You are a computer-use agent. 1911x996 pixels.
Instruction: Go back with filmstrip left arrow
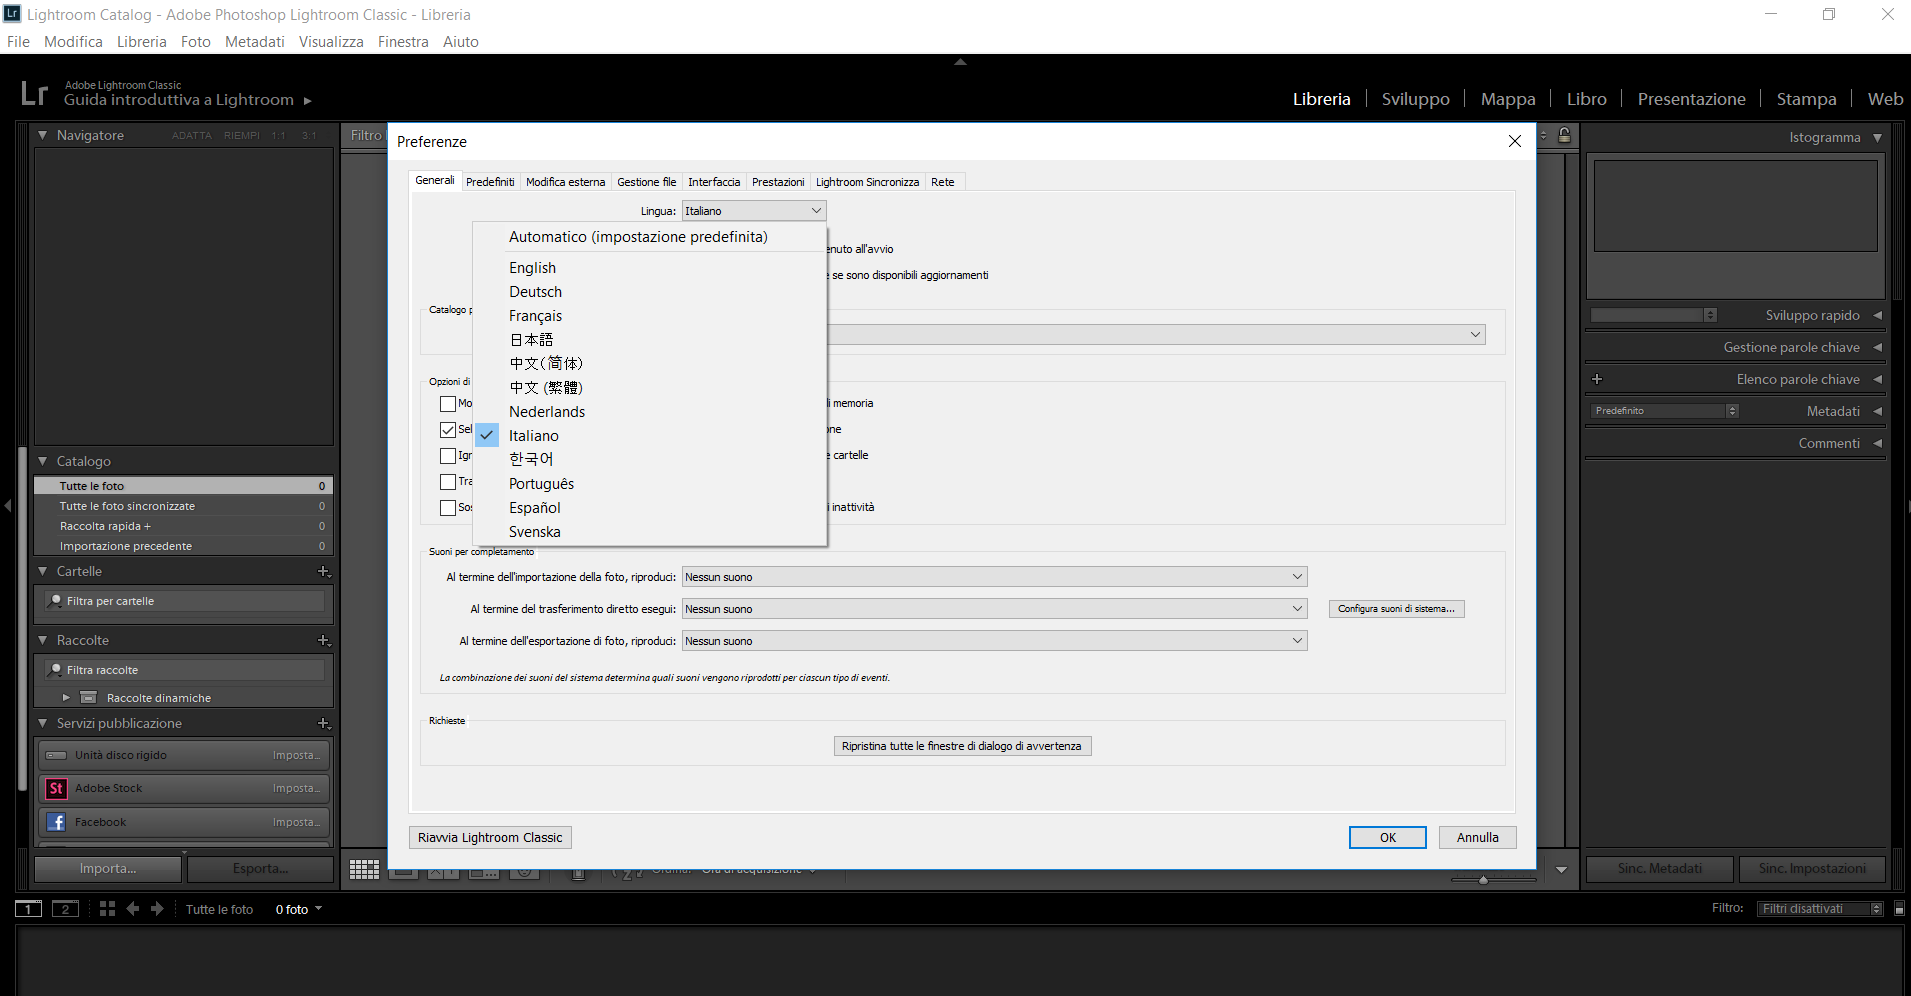tap(132, 909)
